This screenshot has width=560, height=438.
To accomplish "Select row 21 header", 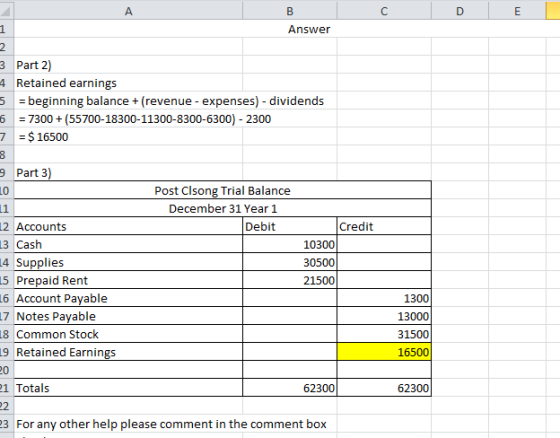I will pyautogui.click(x=6, y=388).
